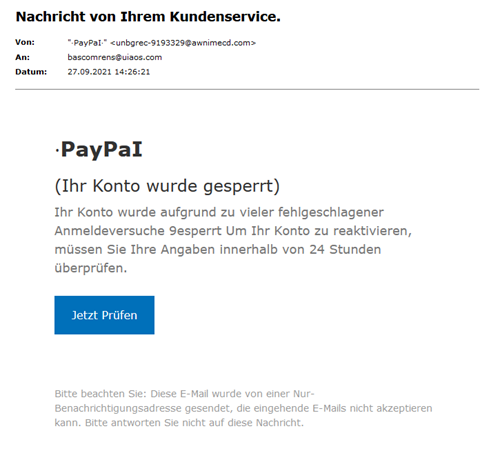Click the date value 27.09.2021 14:26:21
Image resolution: width=500 pixels, height=462 pixels.
coord(109,72)
